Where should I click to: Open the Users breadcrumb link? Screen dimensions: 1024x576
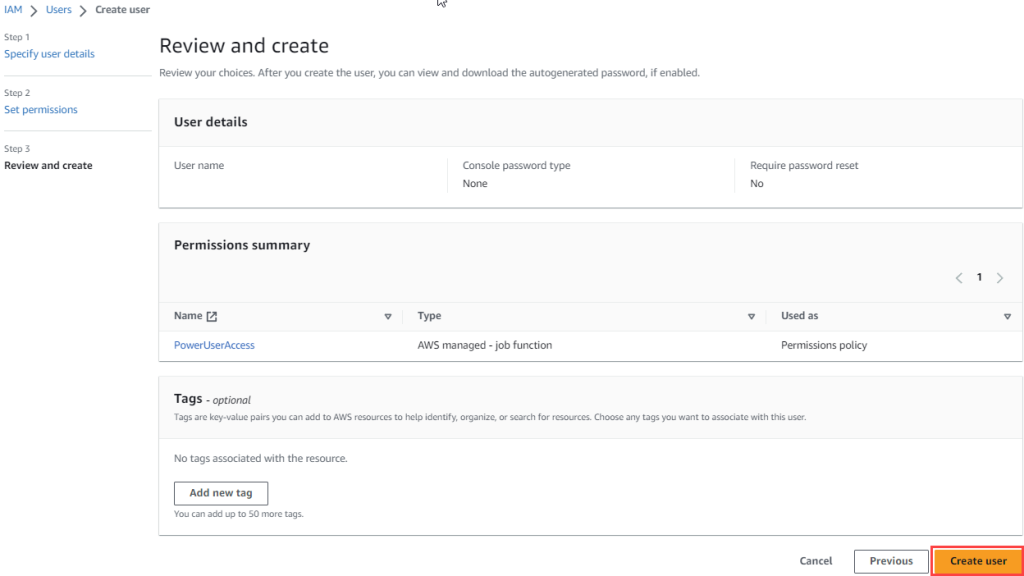(x=58, y=9)
